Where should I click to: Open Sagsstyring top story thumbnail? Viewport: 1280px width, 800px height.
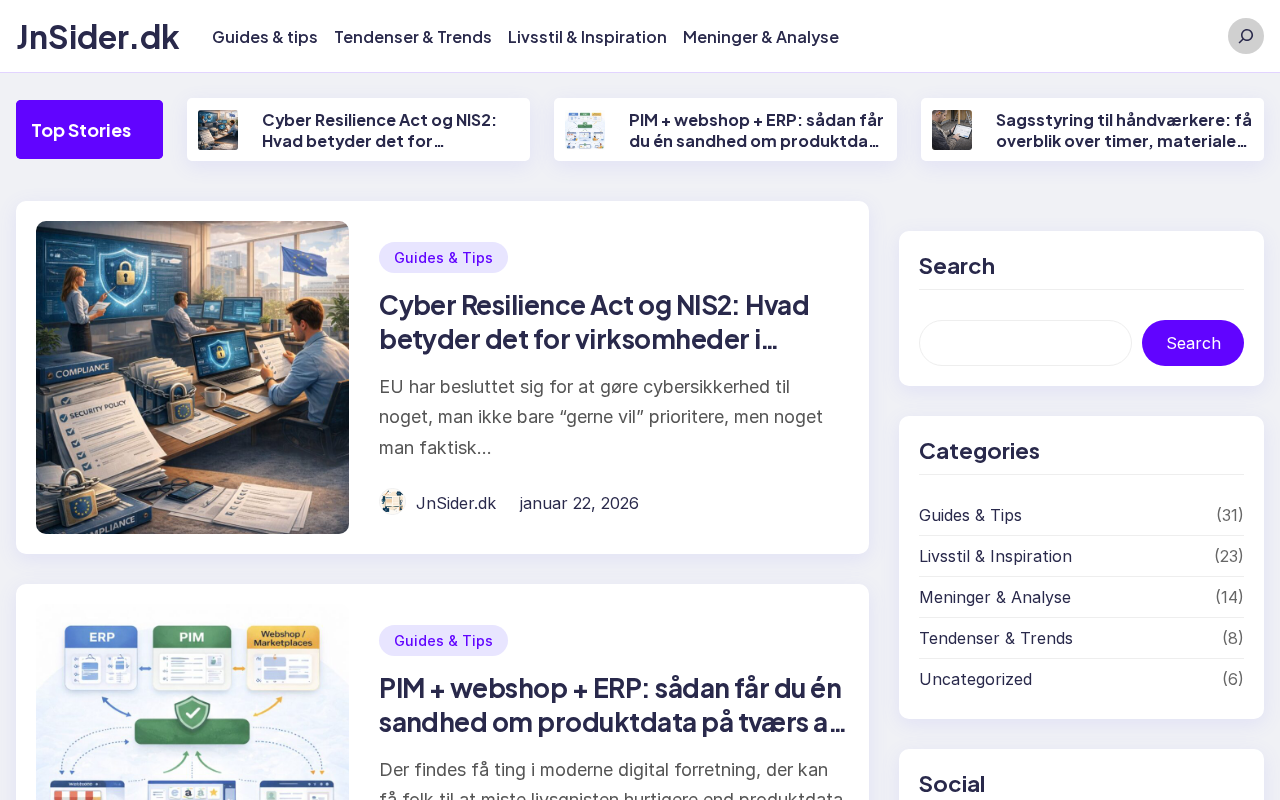click(x=952, y=130)
